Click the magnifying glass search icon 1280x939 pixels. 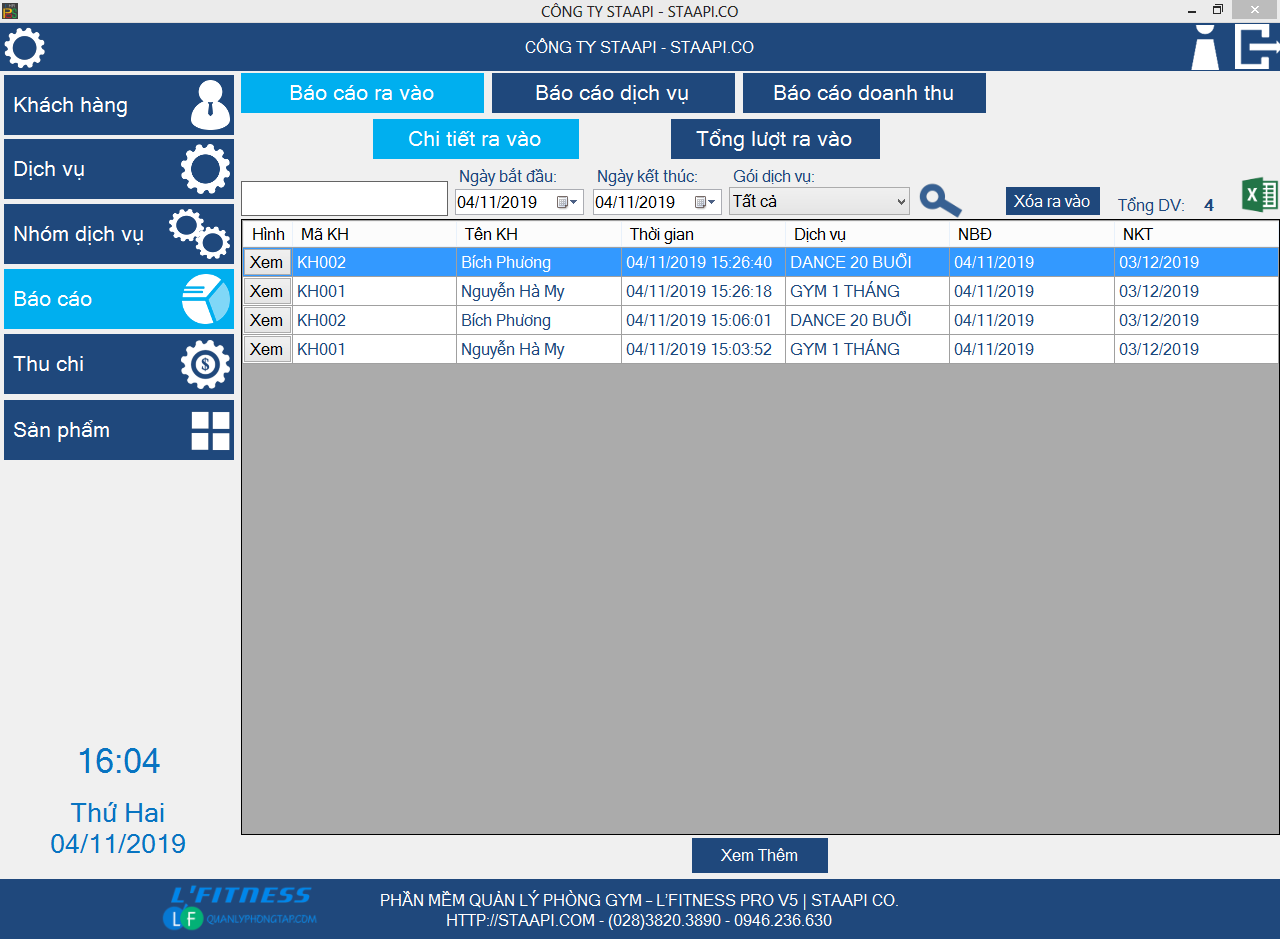940,201
